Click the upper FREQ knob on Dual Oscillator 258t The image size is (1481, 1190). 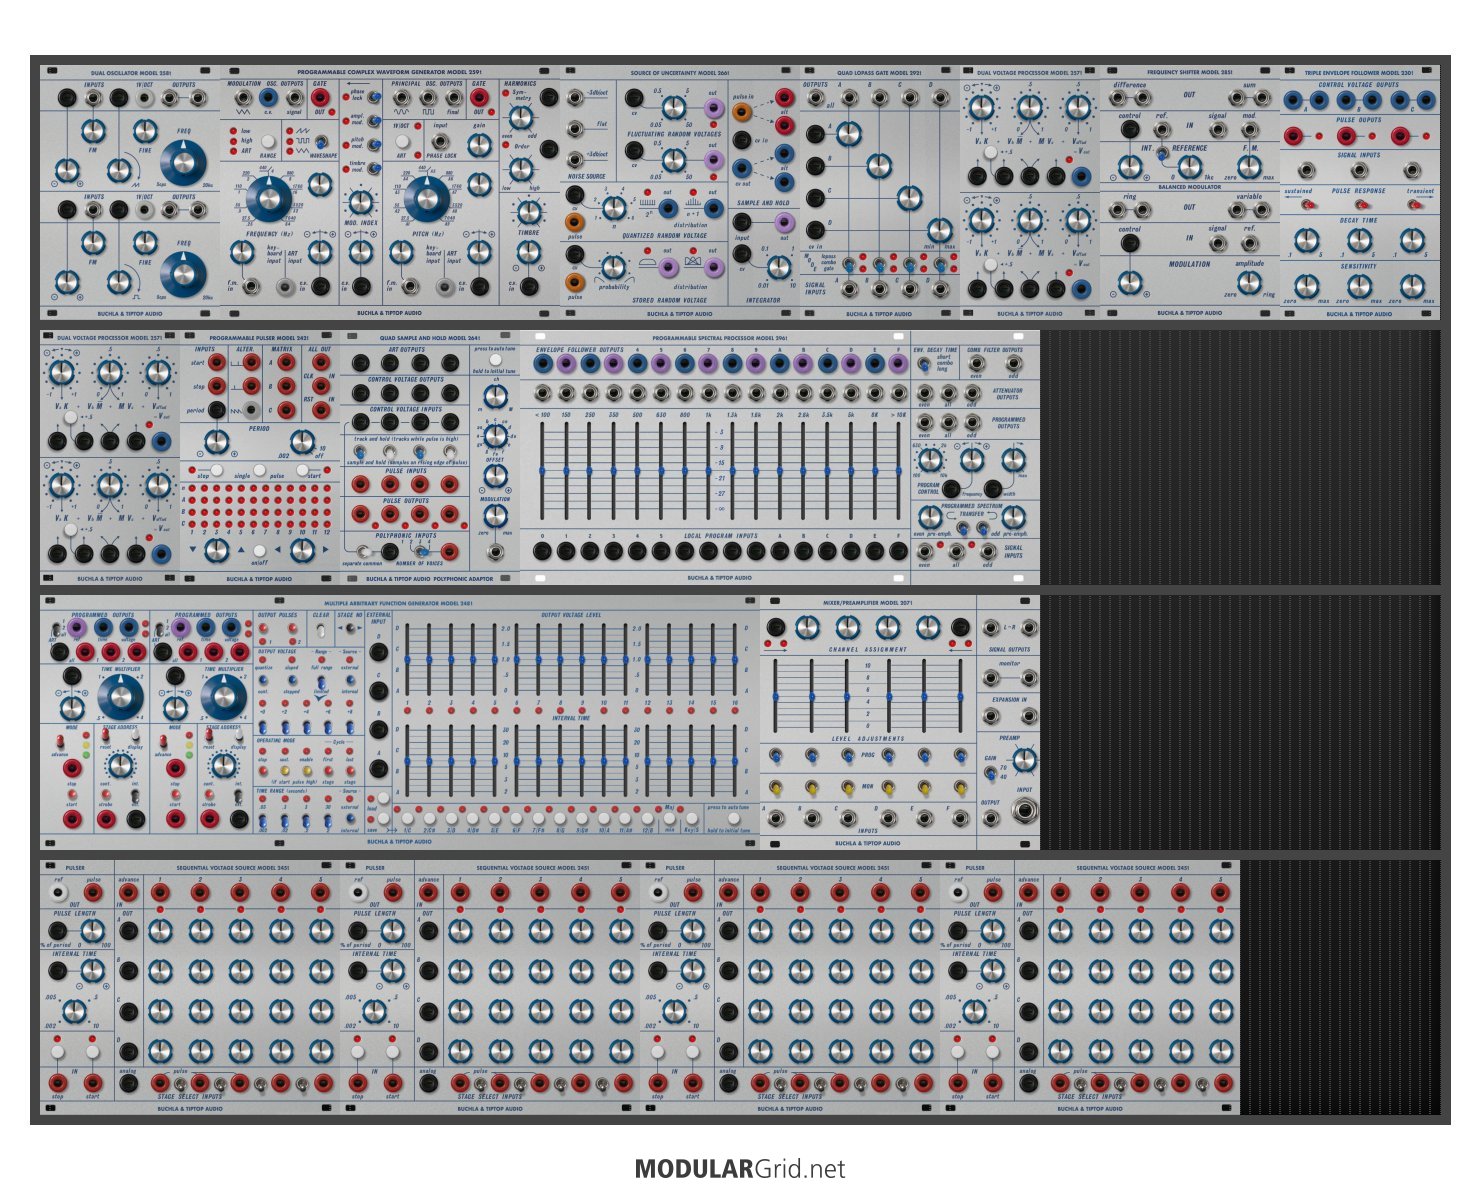(184, 162)
